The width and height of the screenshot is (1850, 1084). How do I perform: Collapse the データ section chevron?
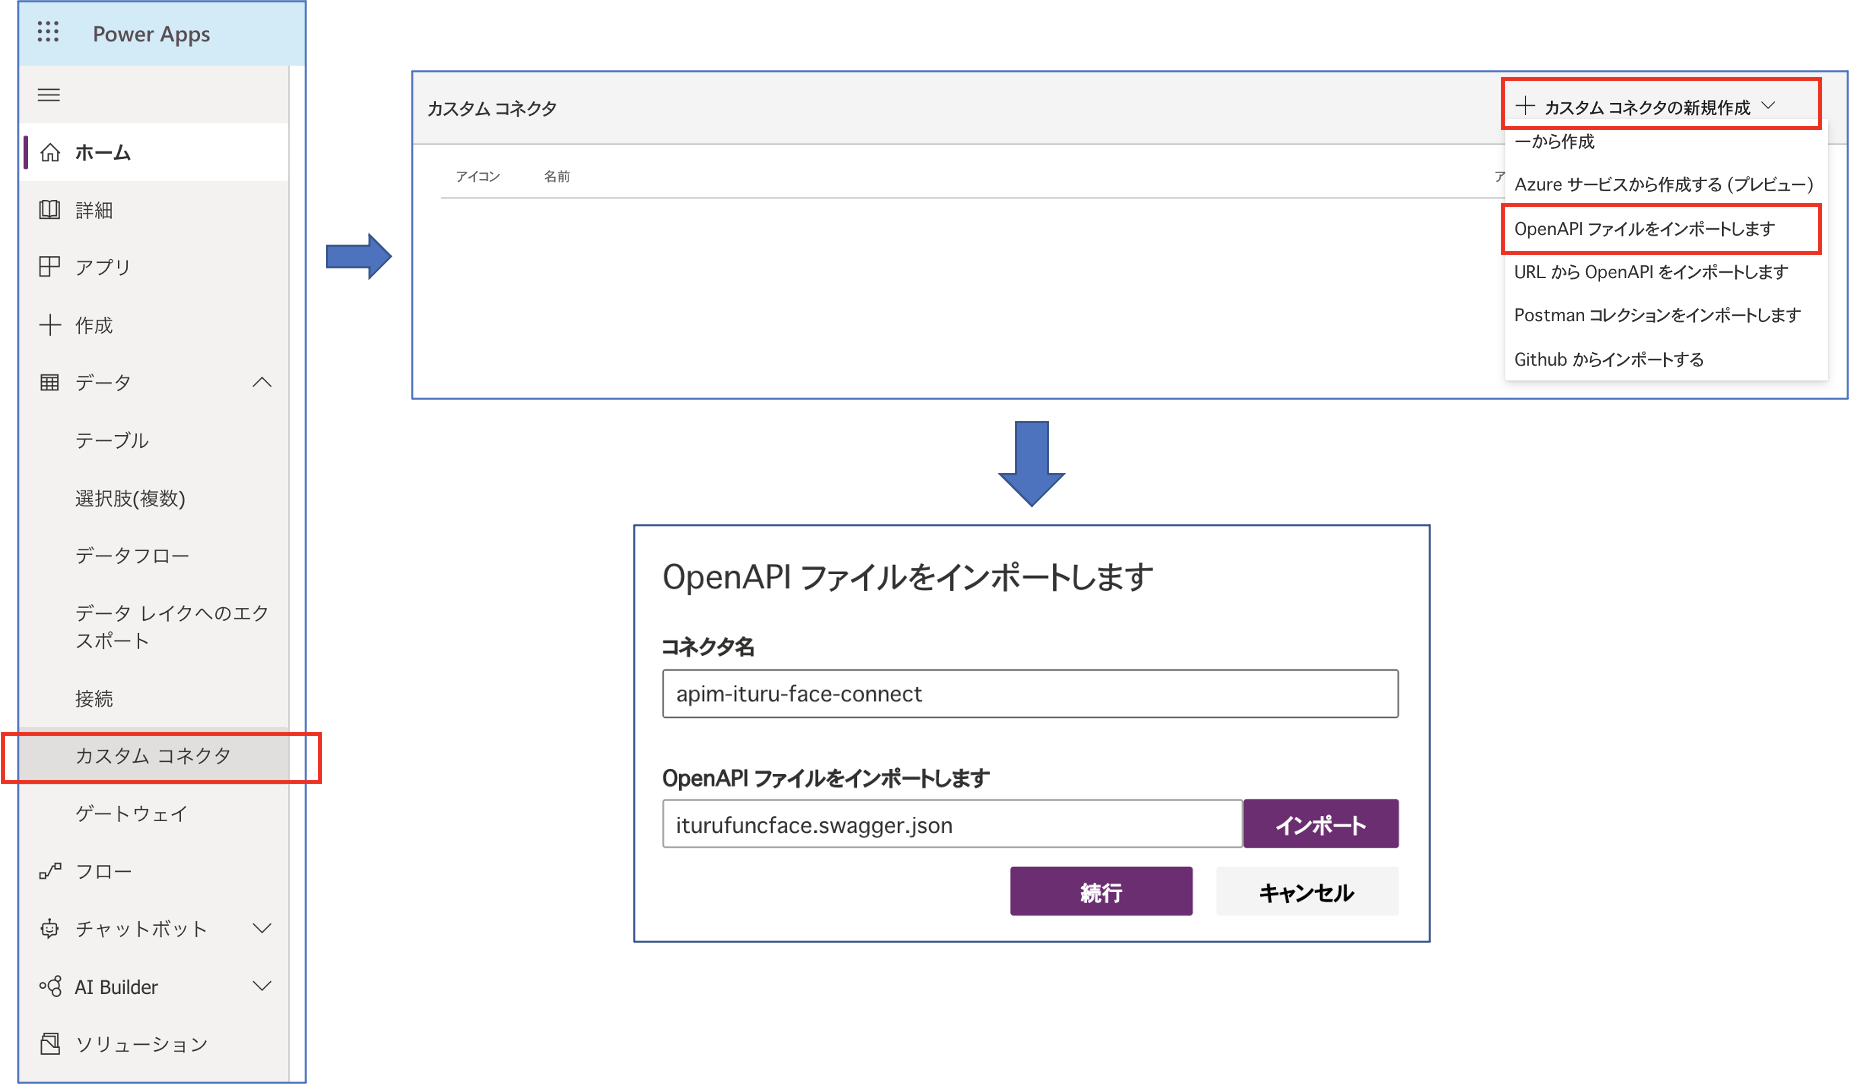pyautogui.click(x=262, y=382)
